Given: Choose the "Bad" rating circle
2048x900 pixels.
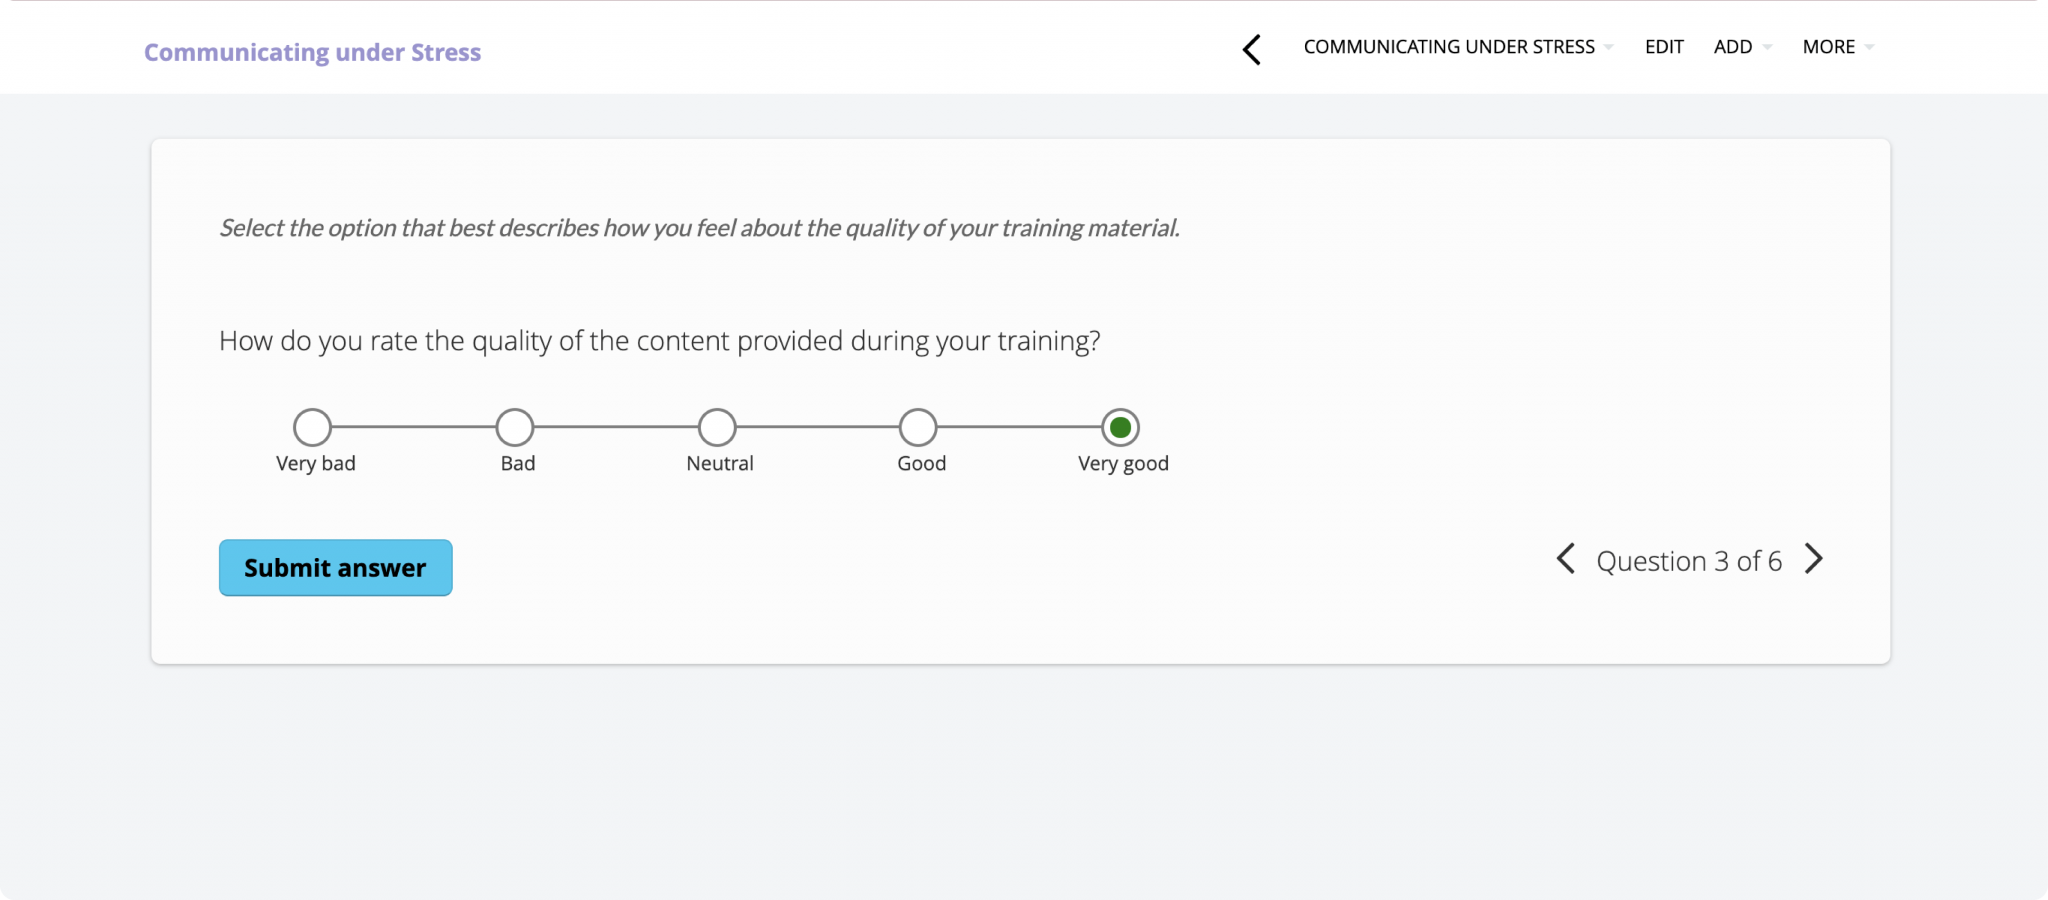Looking at the screenshot, I should (515, 427).
